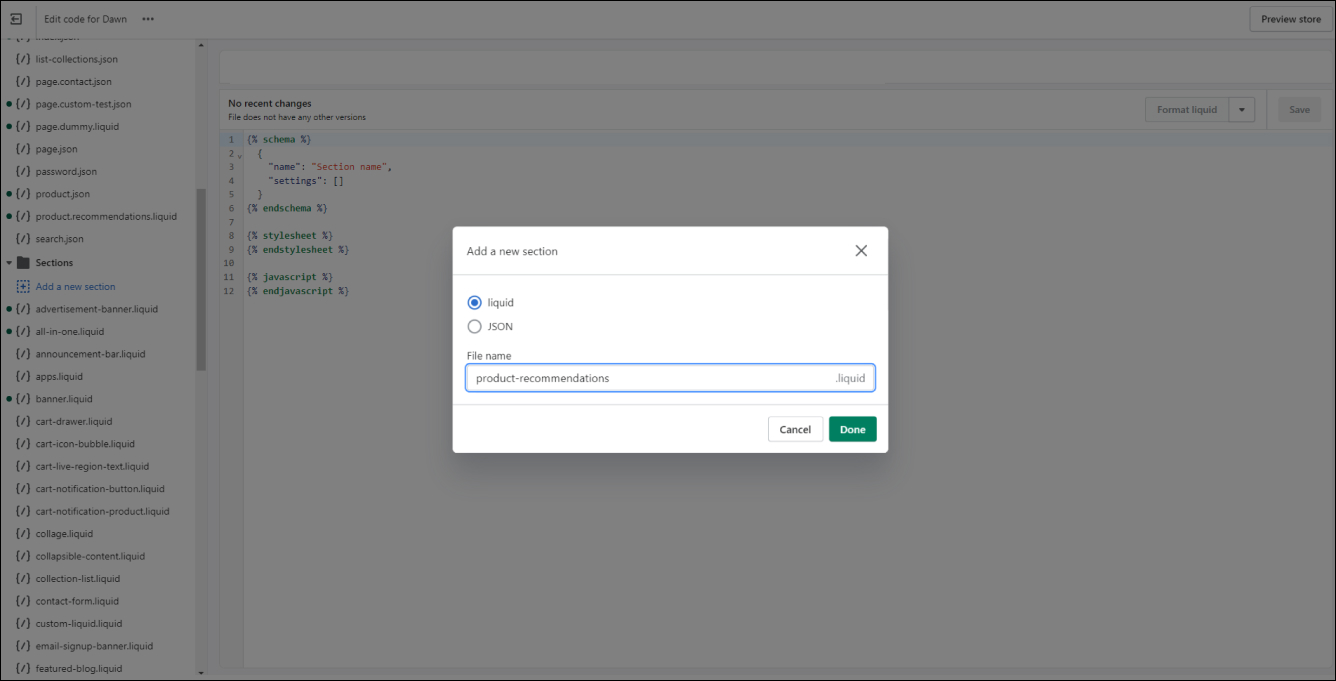The height and width of the screenshot is (681, 1336).
Task: Open apps.liquid file
Action: click(x=59, y=377)
